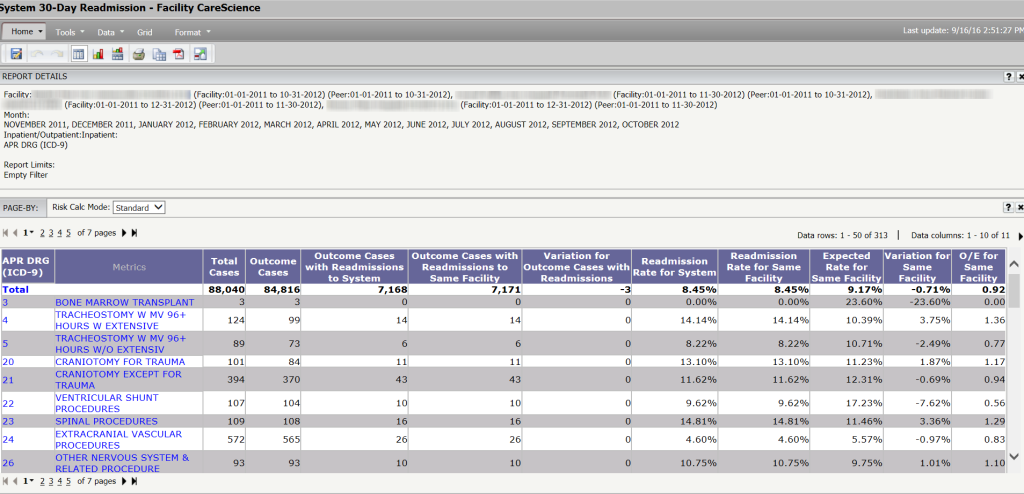Go to page 3 in top pagination

click(x=50, y=233)
